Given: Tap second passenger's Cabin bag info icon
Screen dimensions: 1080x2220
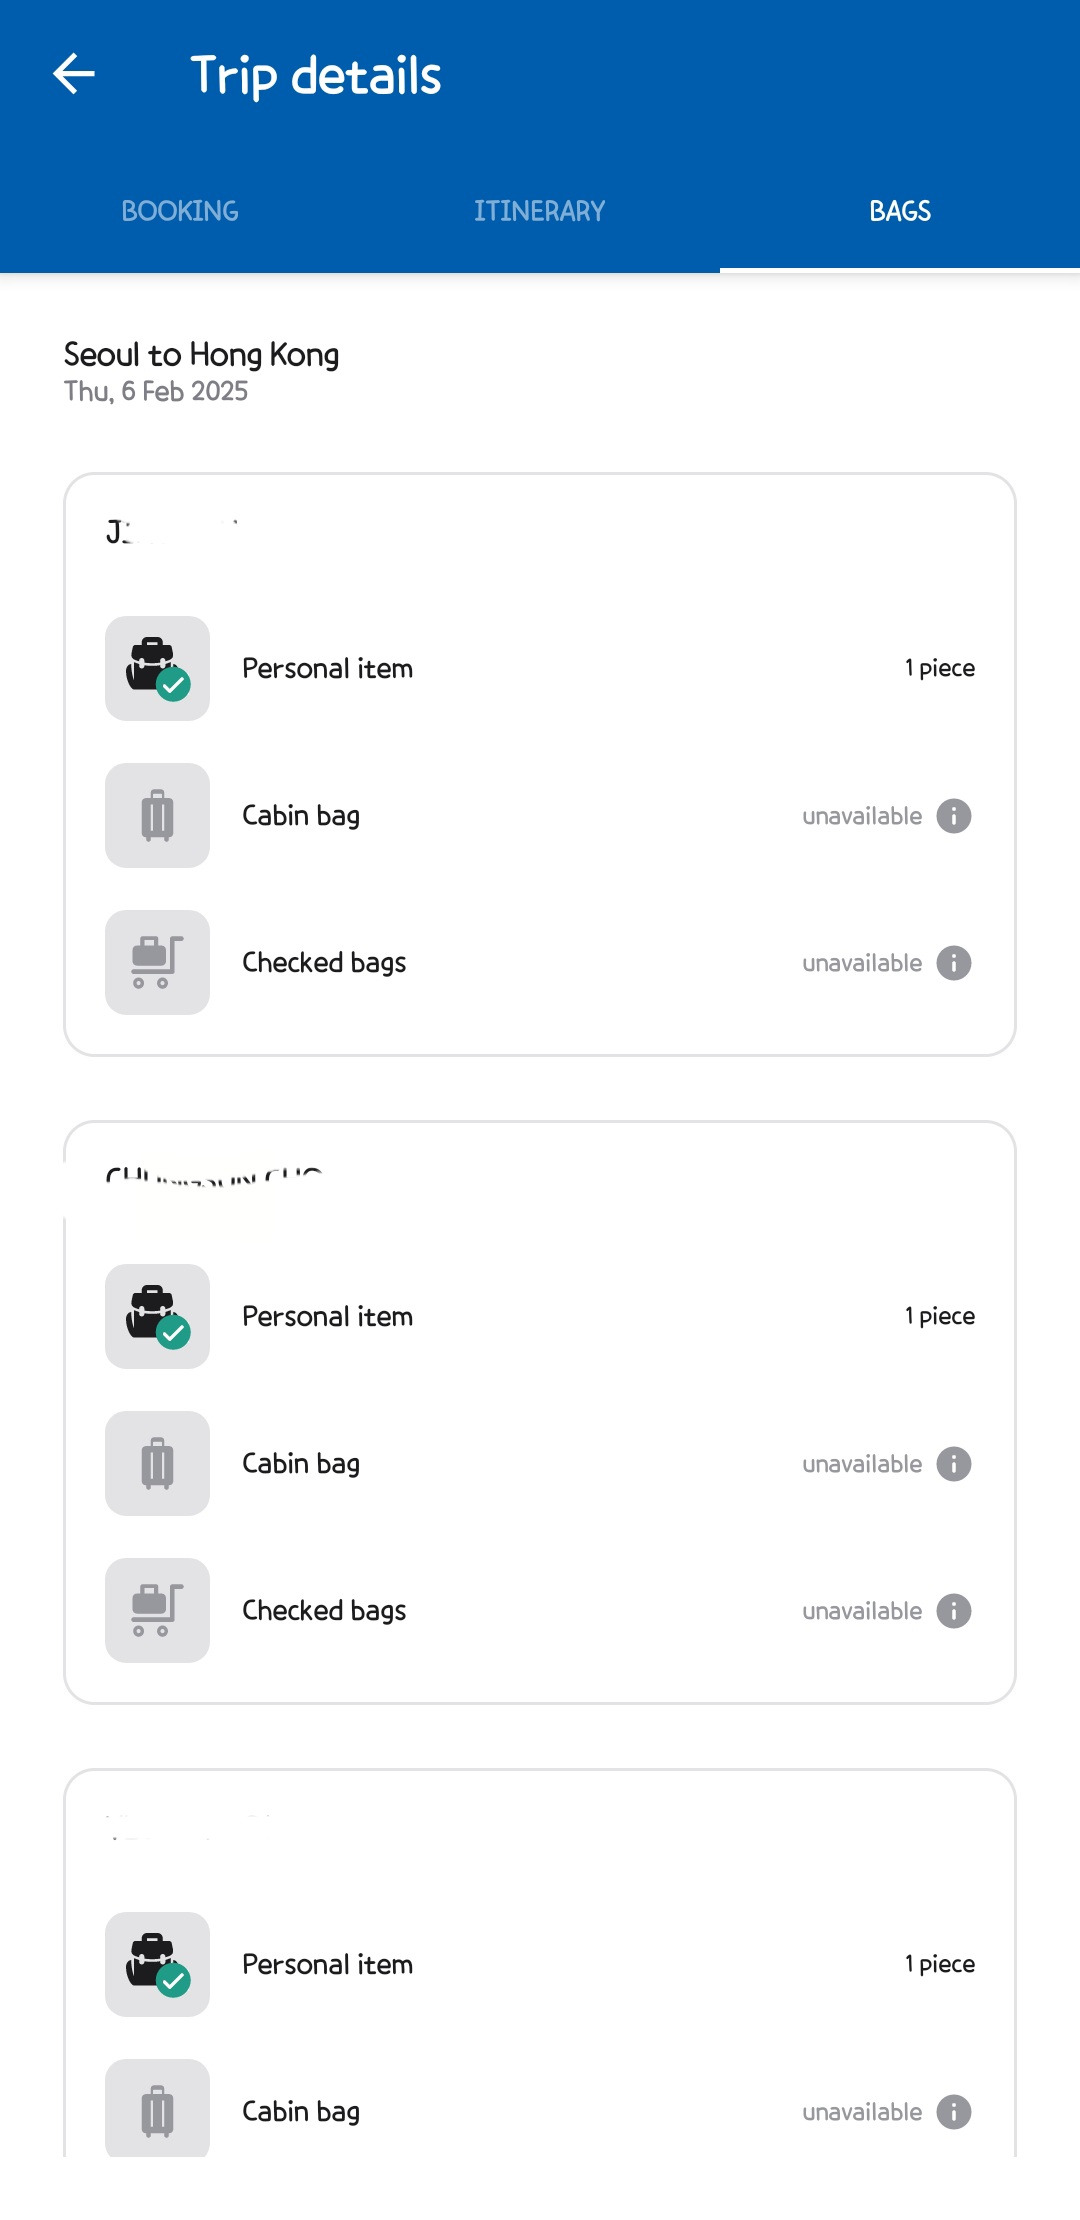Looking at the screenshot, I should 954,1464.
